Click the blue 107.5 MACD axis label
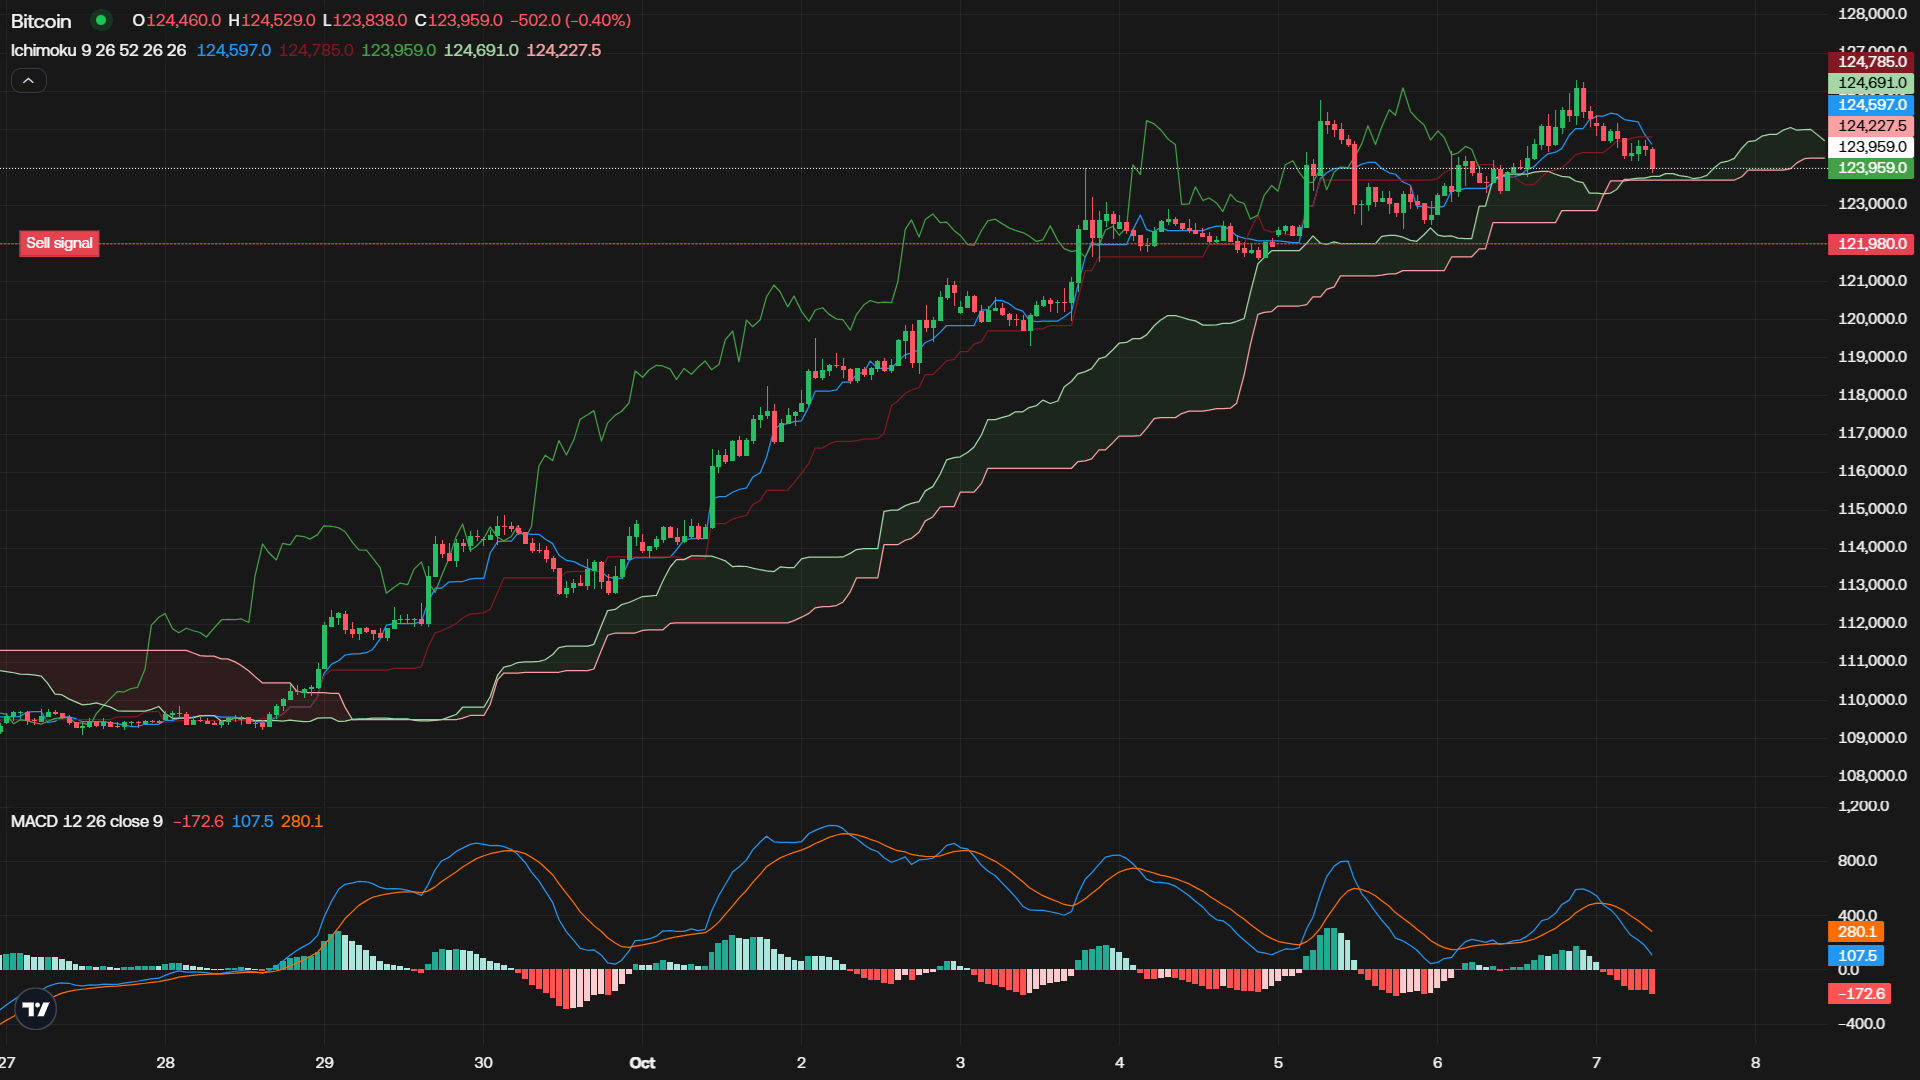 click(1856, 956)
